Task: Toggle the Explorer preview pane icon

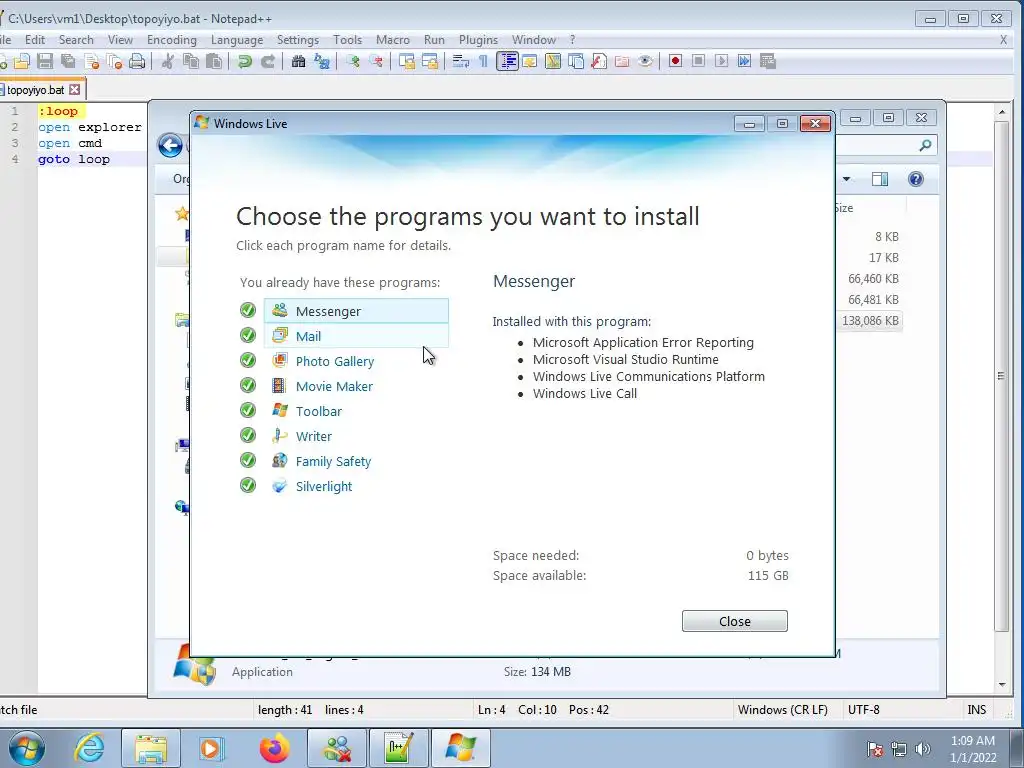Action: pyautogui.click(x=880, y=179)
